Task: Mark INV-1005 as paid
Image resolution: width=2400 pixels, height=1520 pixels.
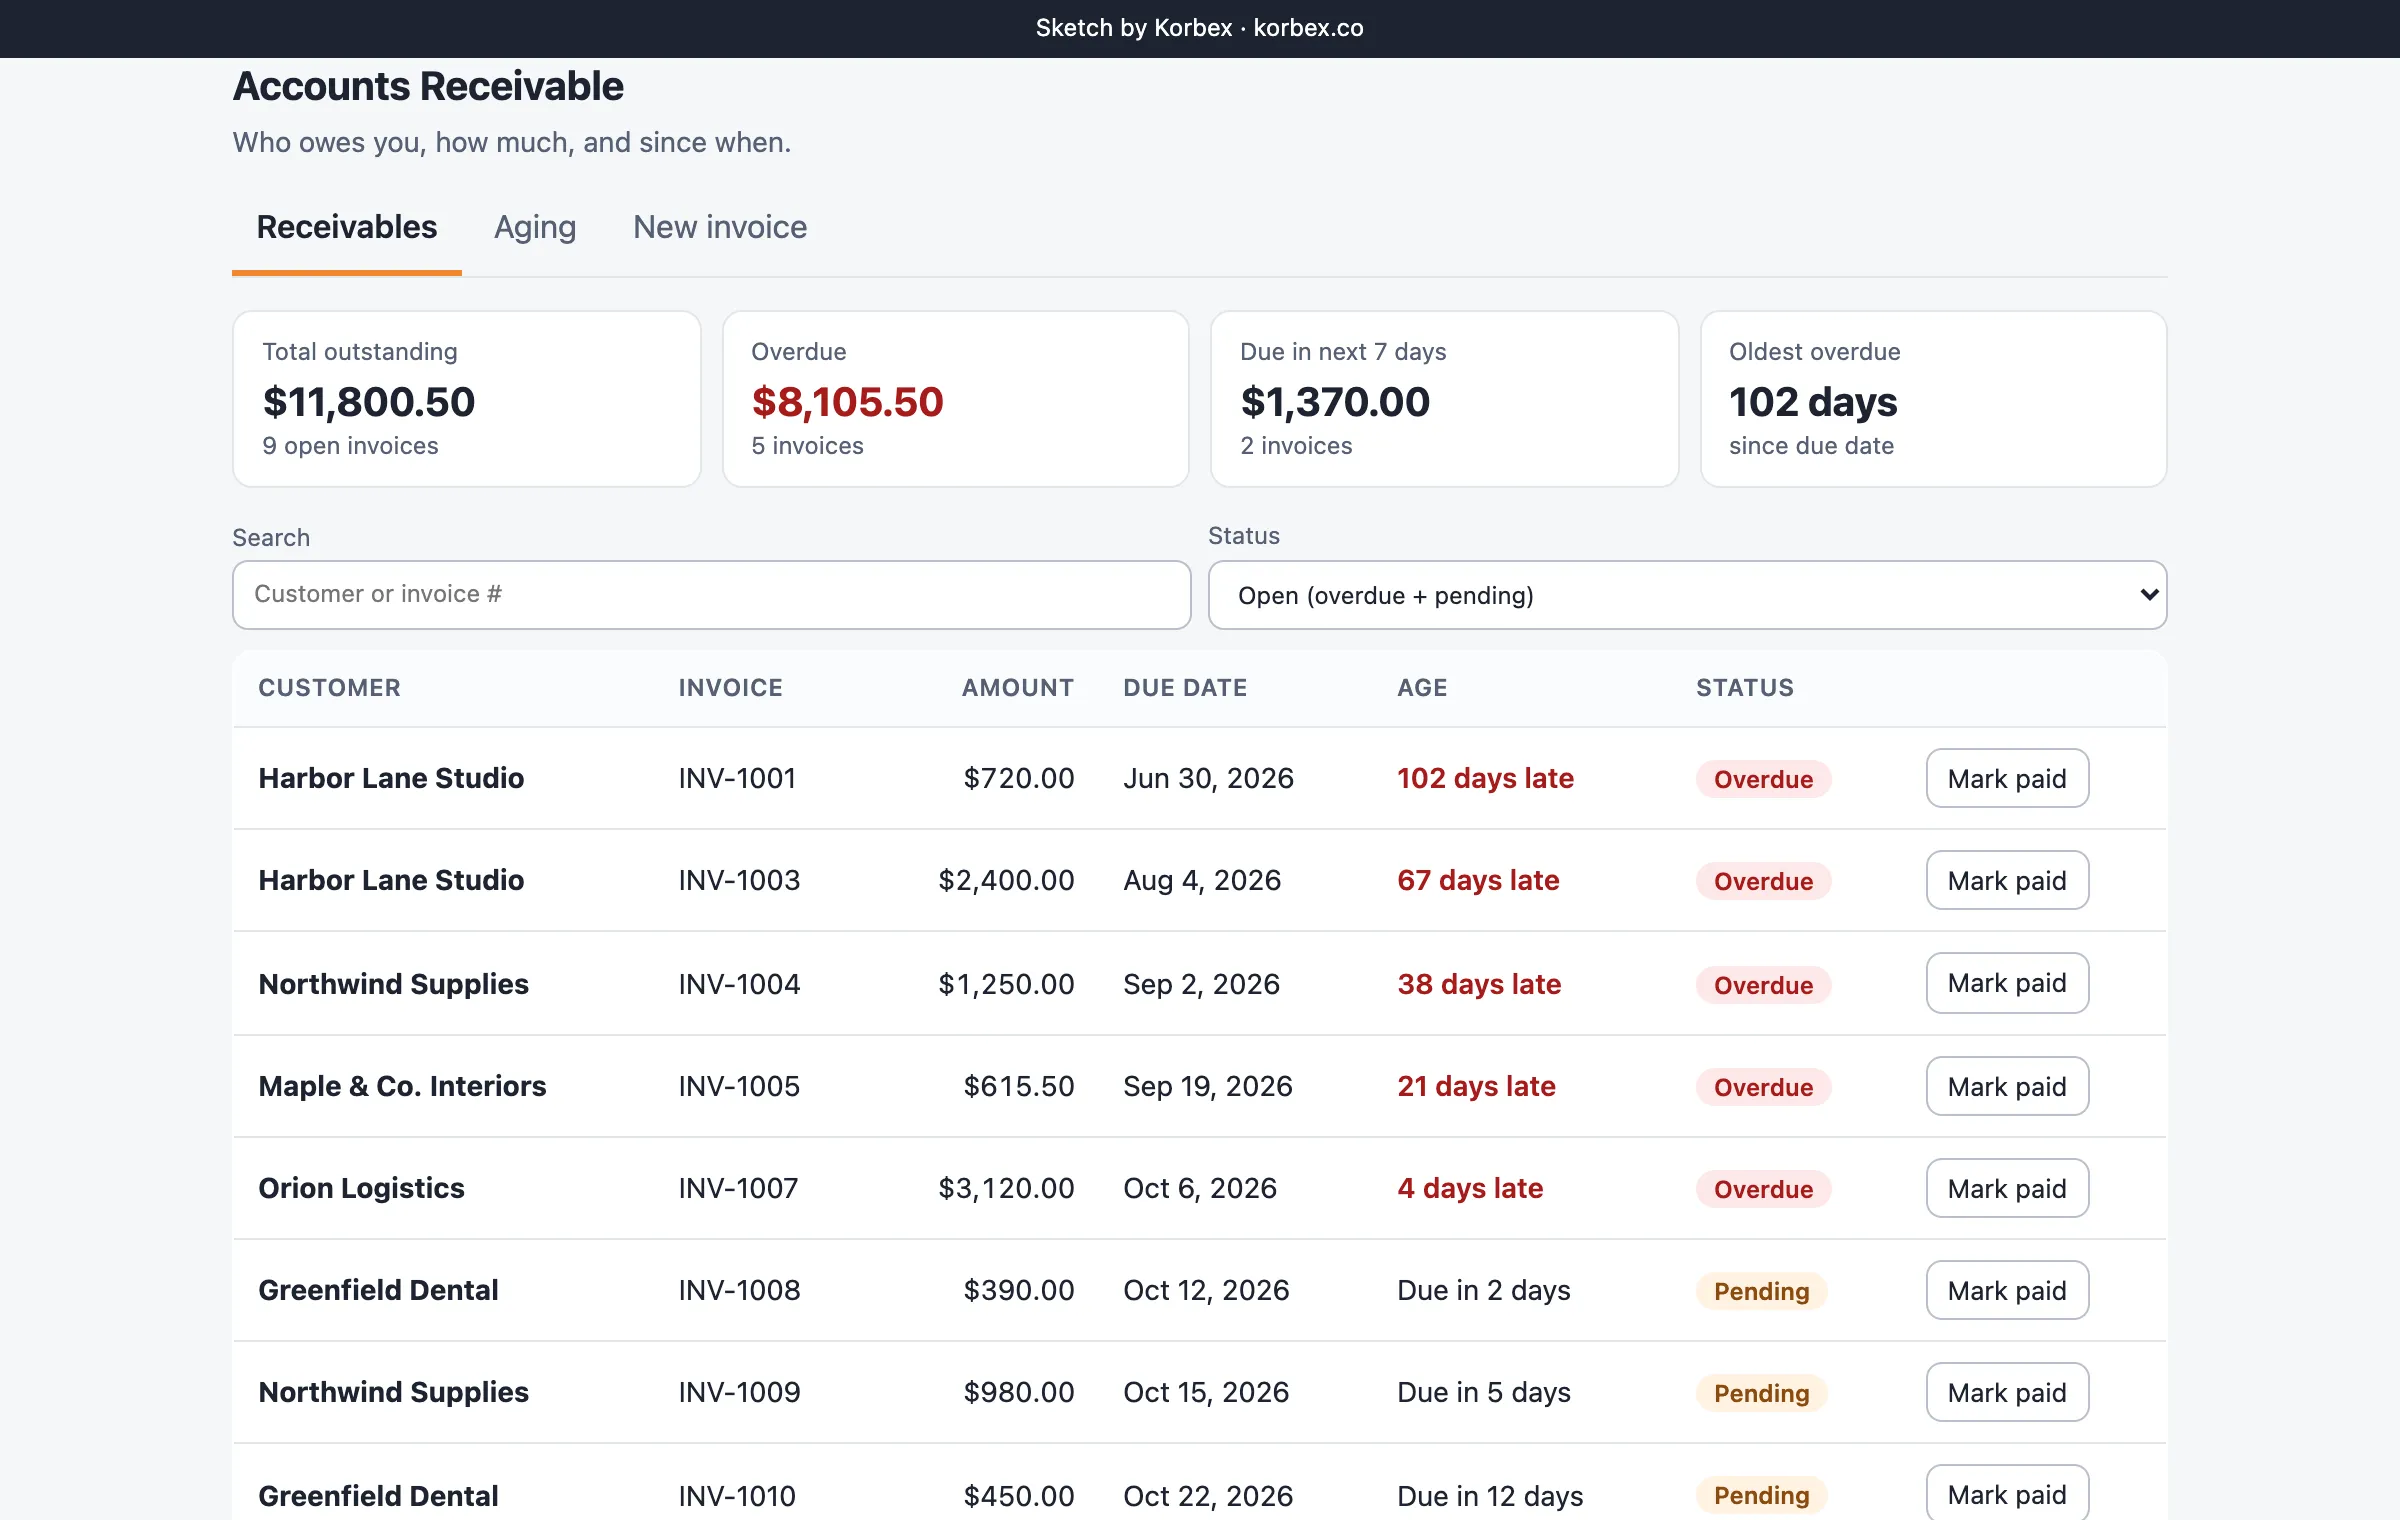Action: (2007, 1086)
